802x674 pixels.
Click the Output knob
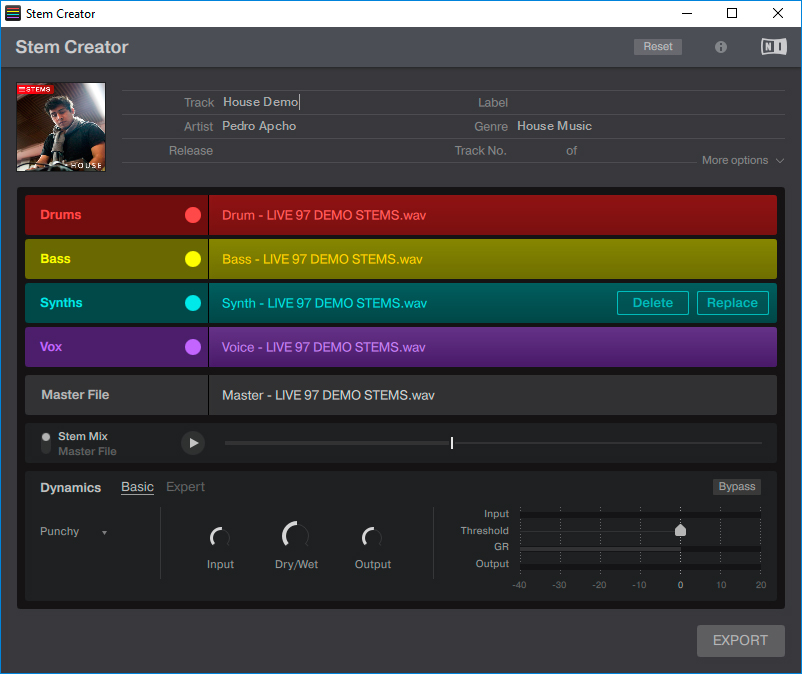click(372, 537)
